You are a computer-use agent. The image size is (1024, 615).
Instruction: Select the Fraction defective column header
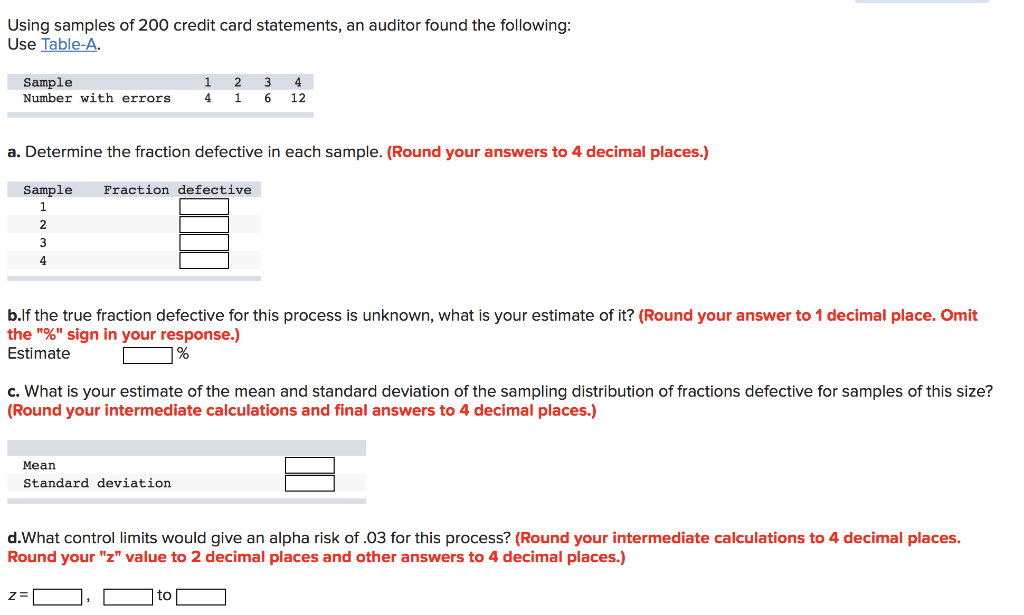point(178,189)
